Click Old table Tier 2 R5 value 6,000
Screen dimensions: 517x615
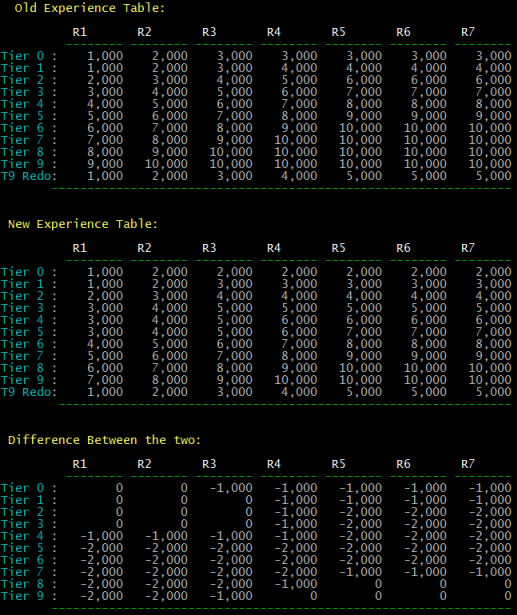click(x=364, y=80)
